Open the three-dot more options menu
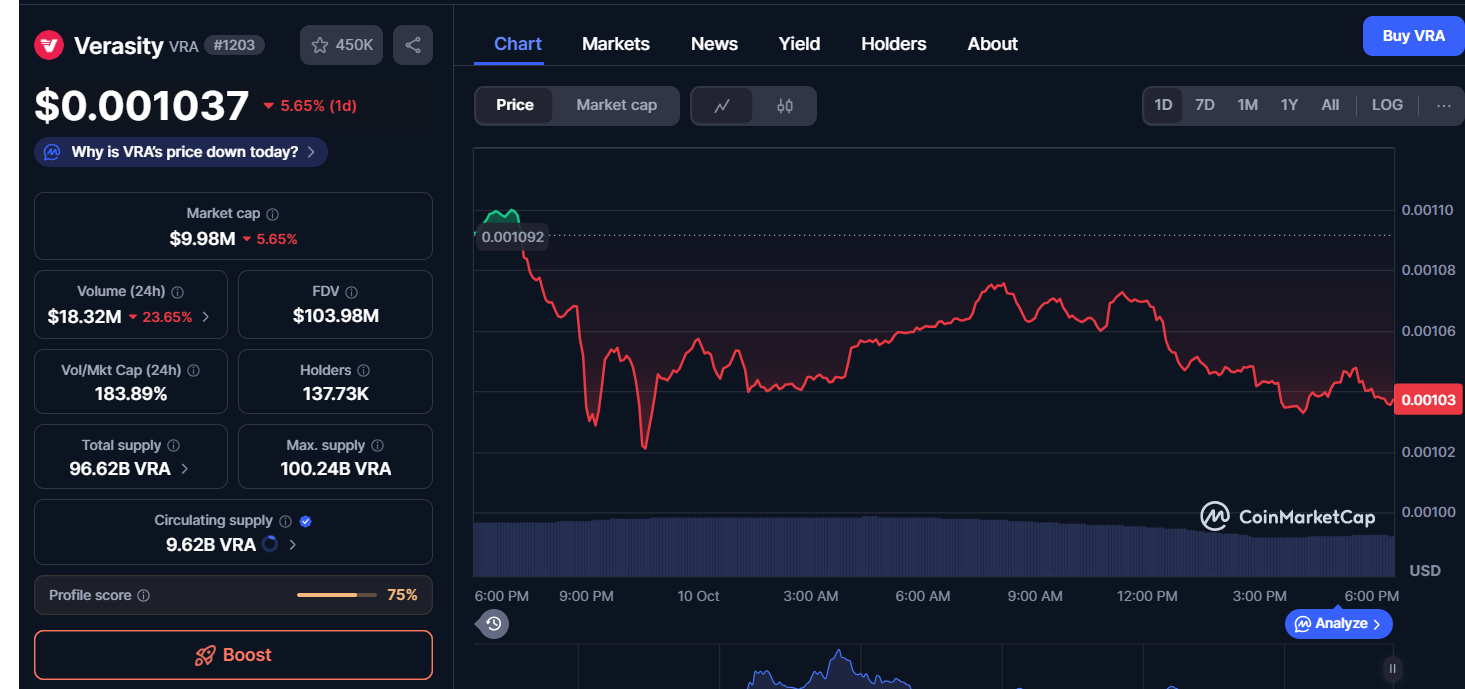Image resolution: width=1465 pixels, height=689 pixels. point(1443,105)
